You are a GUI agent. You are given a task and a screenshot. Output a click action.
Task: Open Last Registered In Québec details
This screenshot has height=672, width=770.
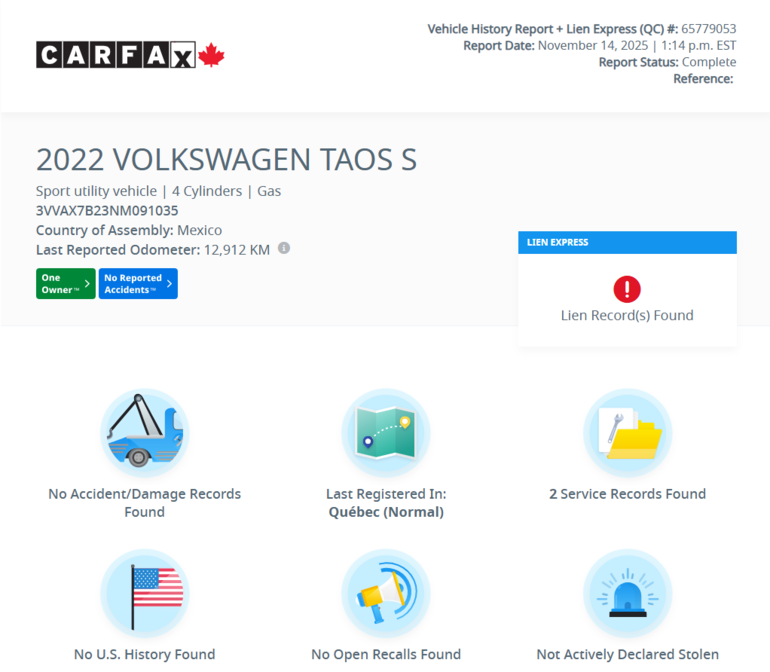click(x=385, y=503)
